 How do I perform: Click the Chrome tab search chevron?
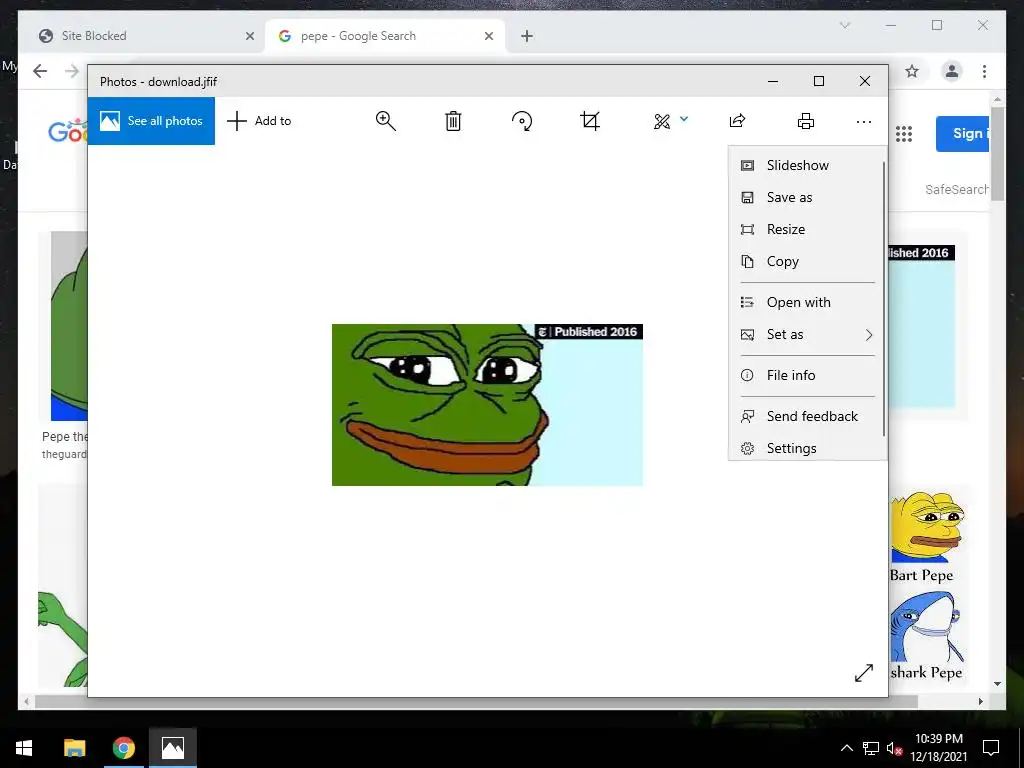point(844,25)
